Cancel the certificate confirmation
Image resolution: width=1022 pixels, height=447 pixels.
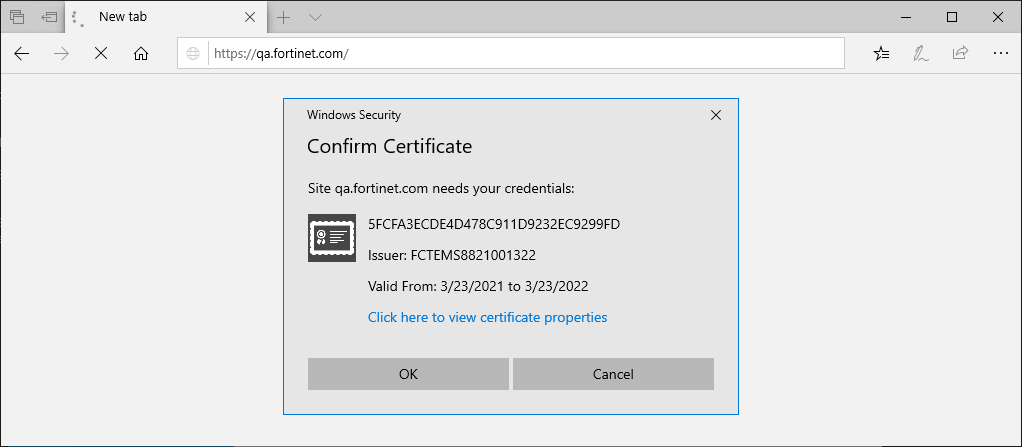pyautogui.click(x=613, y=374)
